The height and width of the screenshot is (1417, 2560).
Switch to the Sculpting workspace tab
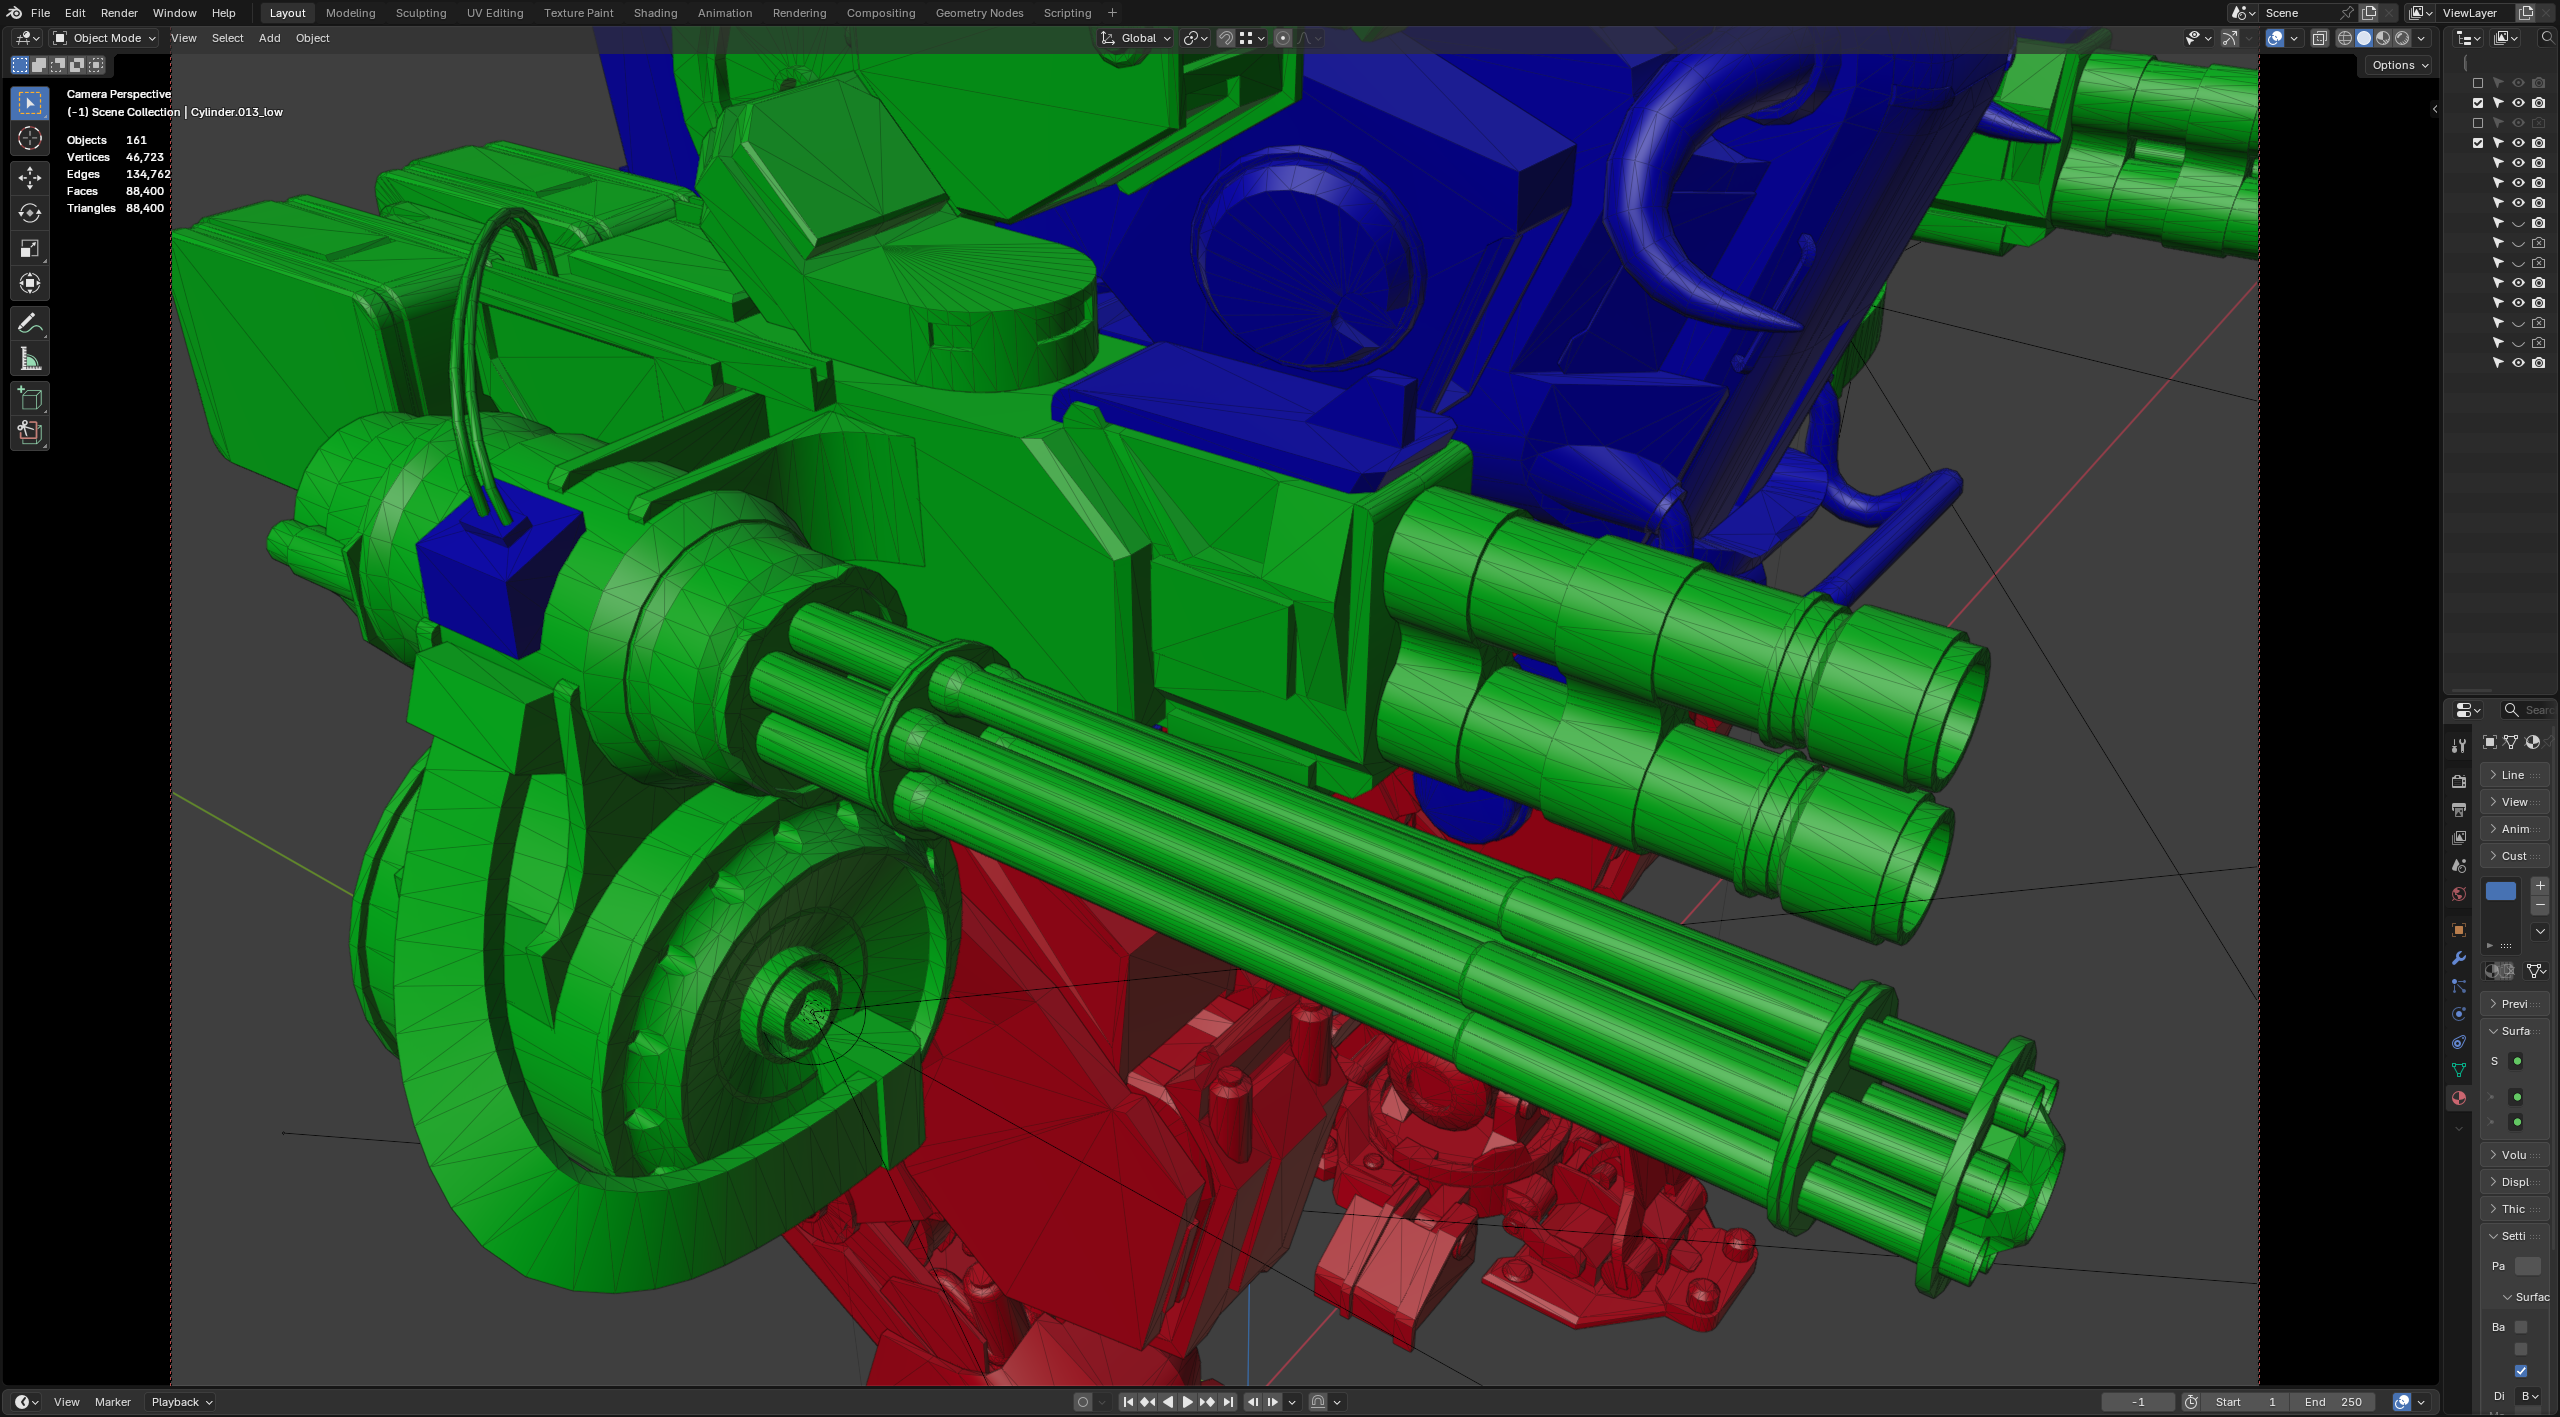420,13
